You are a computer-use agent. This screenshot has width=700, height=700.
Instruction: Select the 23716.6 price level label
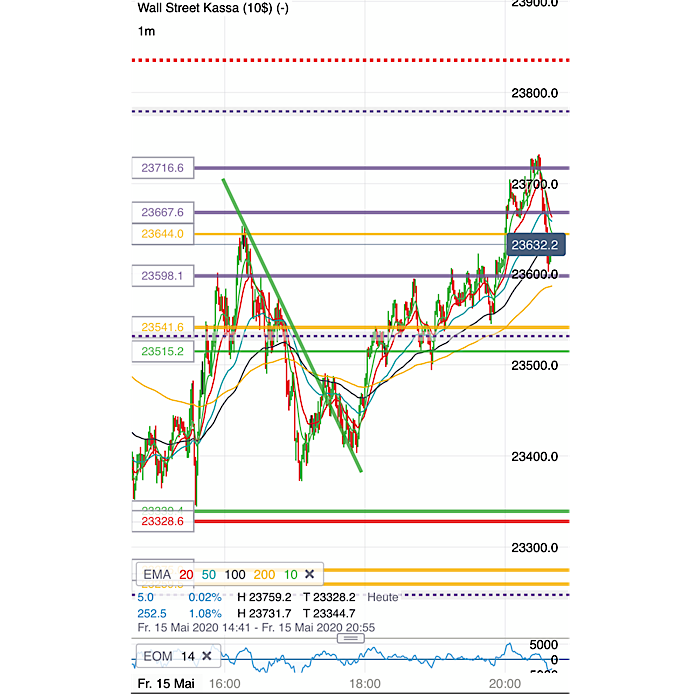pos(163,168)
